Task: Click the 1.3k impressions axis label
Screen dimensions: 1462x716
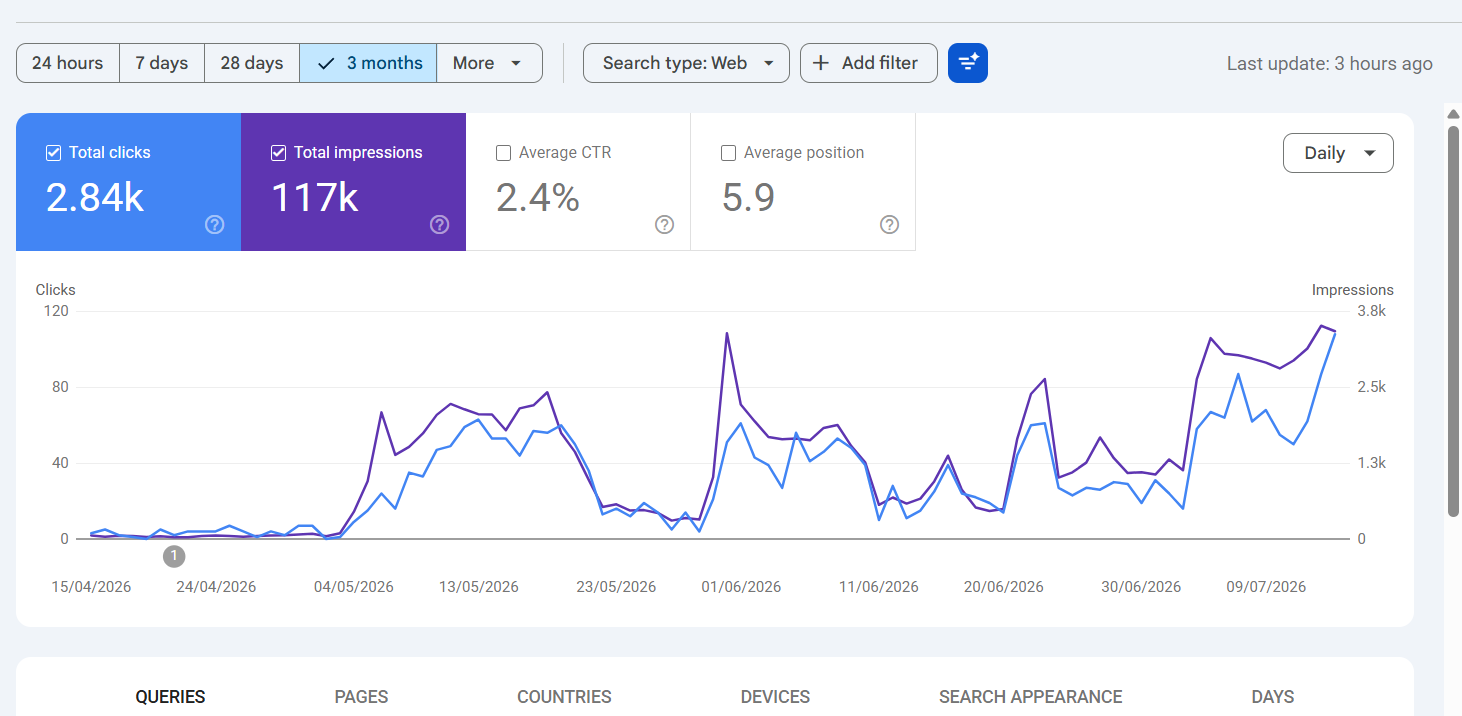Action: pos(1371,463)
